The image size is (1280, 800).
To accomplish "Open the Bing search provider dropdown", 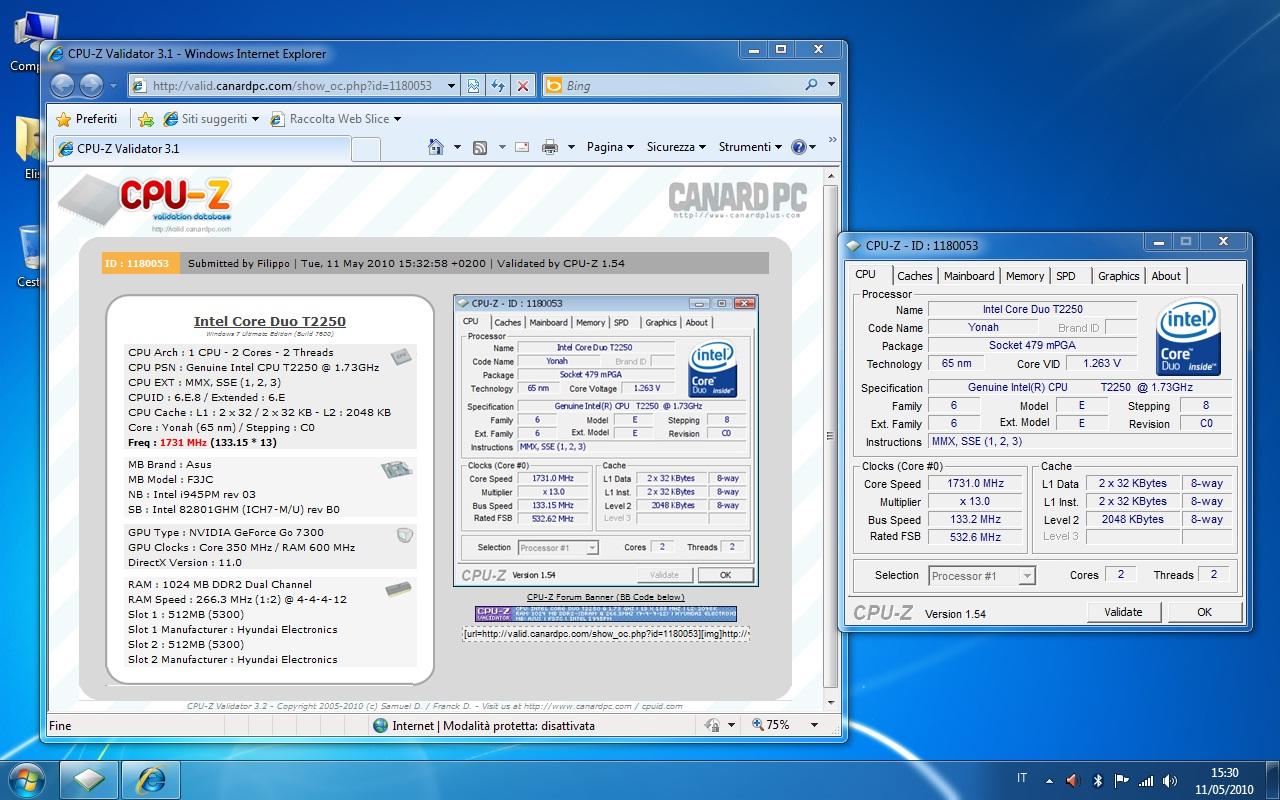I will 832,86.
